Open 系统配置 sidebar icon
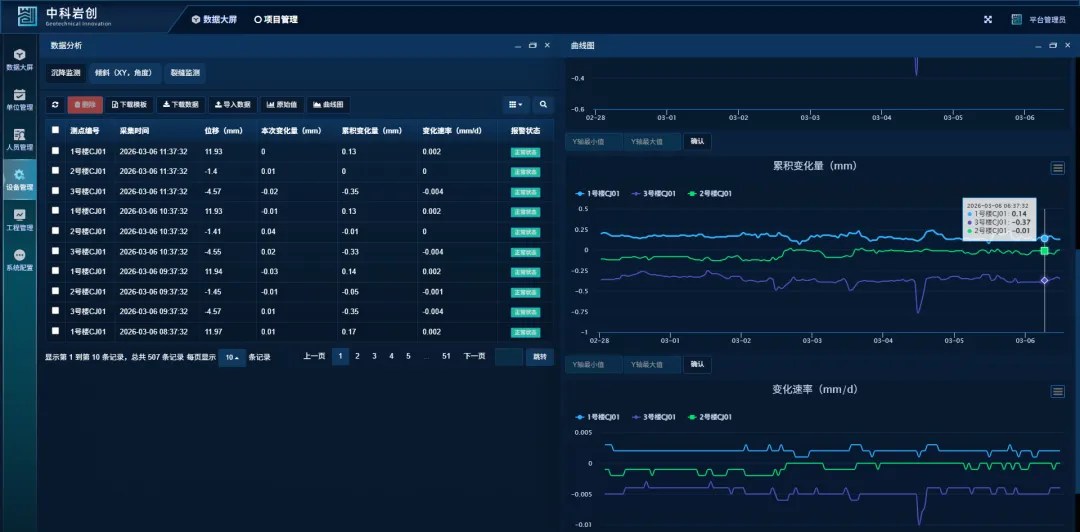This screenshot has height=532, width=1080. click(x=19, y=260)
